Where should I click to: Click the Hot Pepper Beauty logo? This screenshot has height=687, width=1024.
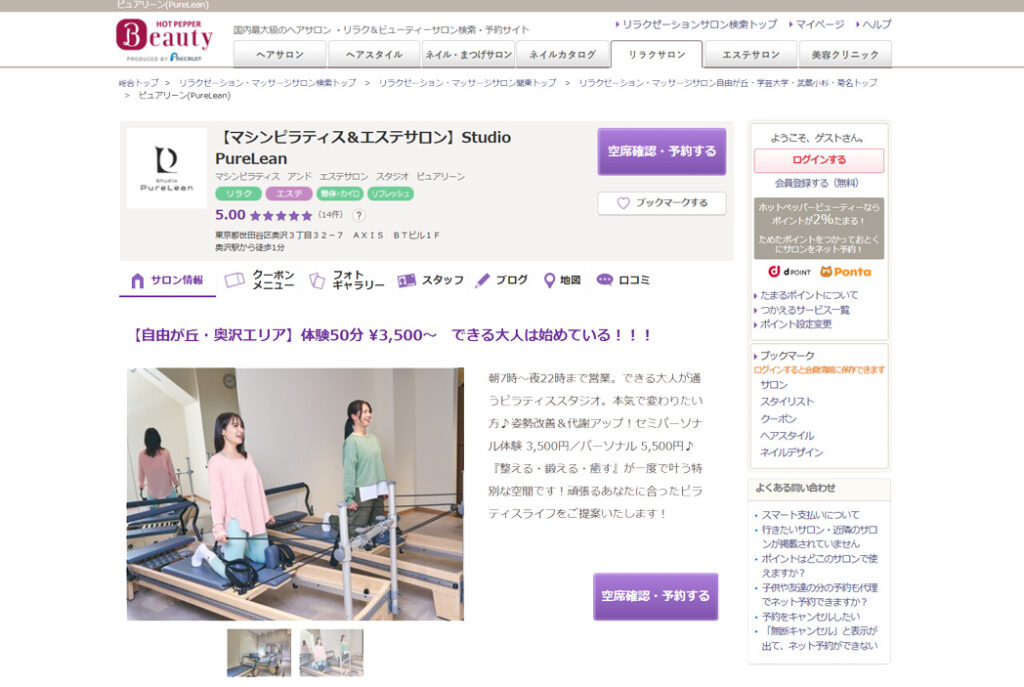click(x=165, y=37)
